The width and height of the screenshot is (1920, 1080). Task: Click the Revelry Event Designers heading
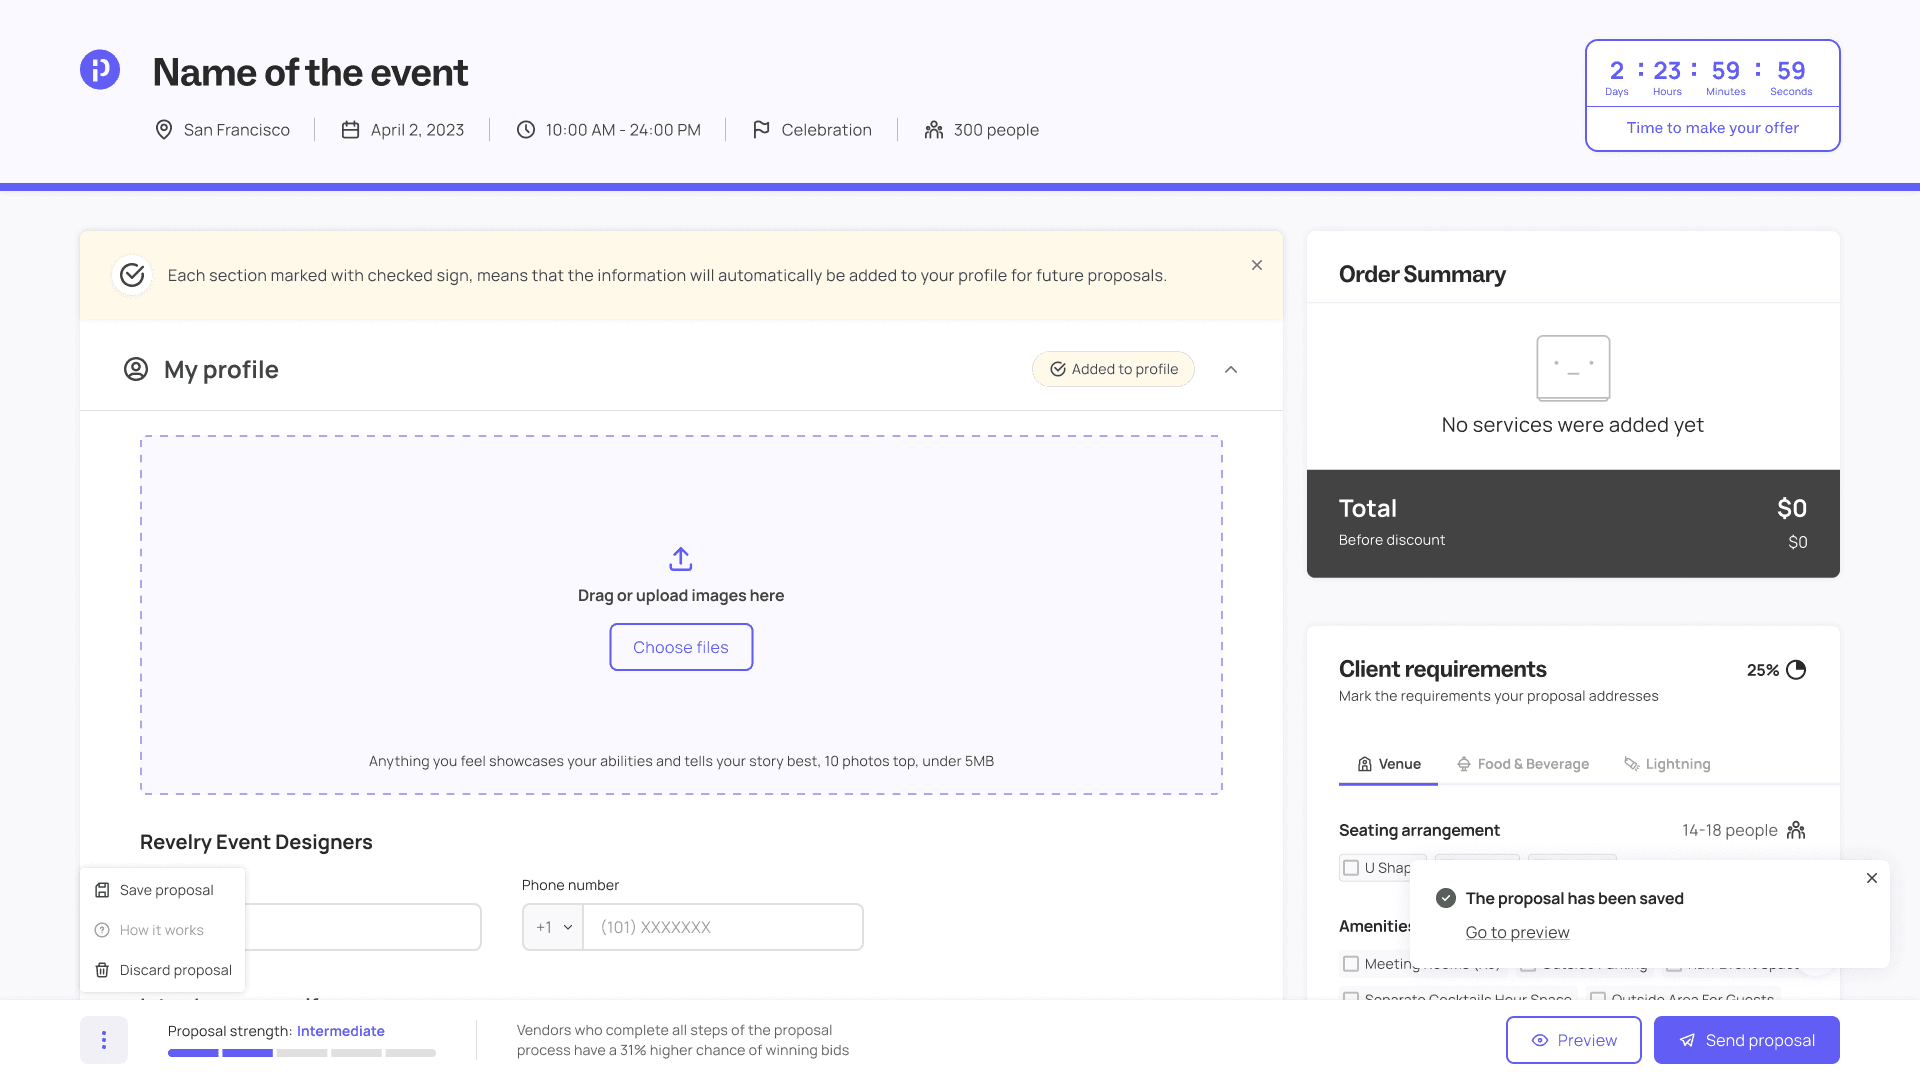click(256, 842)
